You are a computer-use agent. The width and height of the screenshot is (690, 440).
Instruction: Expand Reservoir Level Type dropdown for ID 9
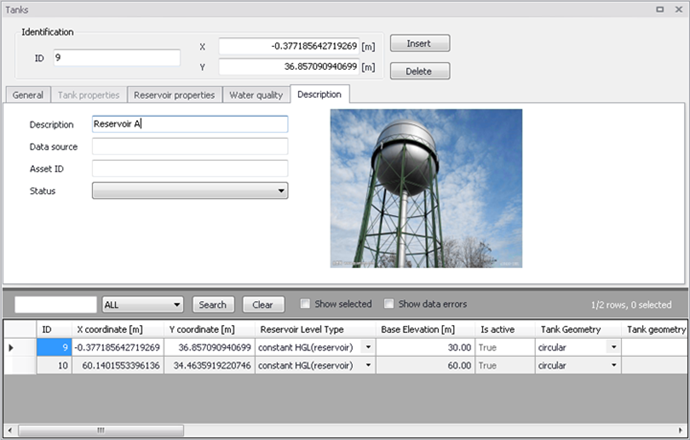pos(368,347)
